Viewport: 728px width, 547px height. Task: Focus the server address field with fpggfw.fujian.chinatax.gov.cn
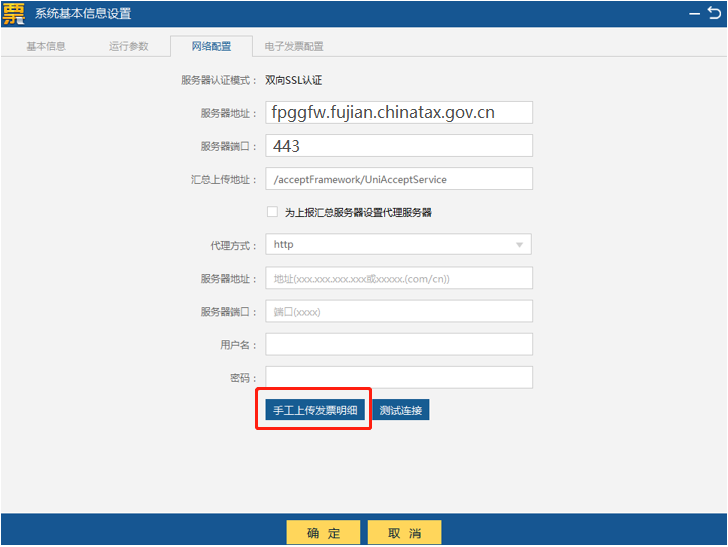(x=399, y=112)
